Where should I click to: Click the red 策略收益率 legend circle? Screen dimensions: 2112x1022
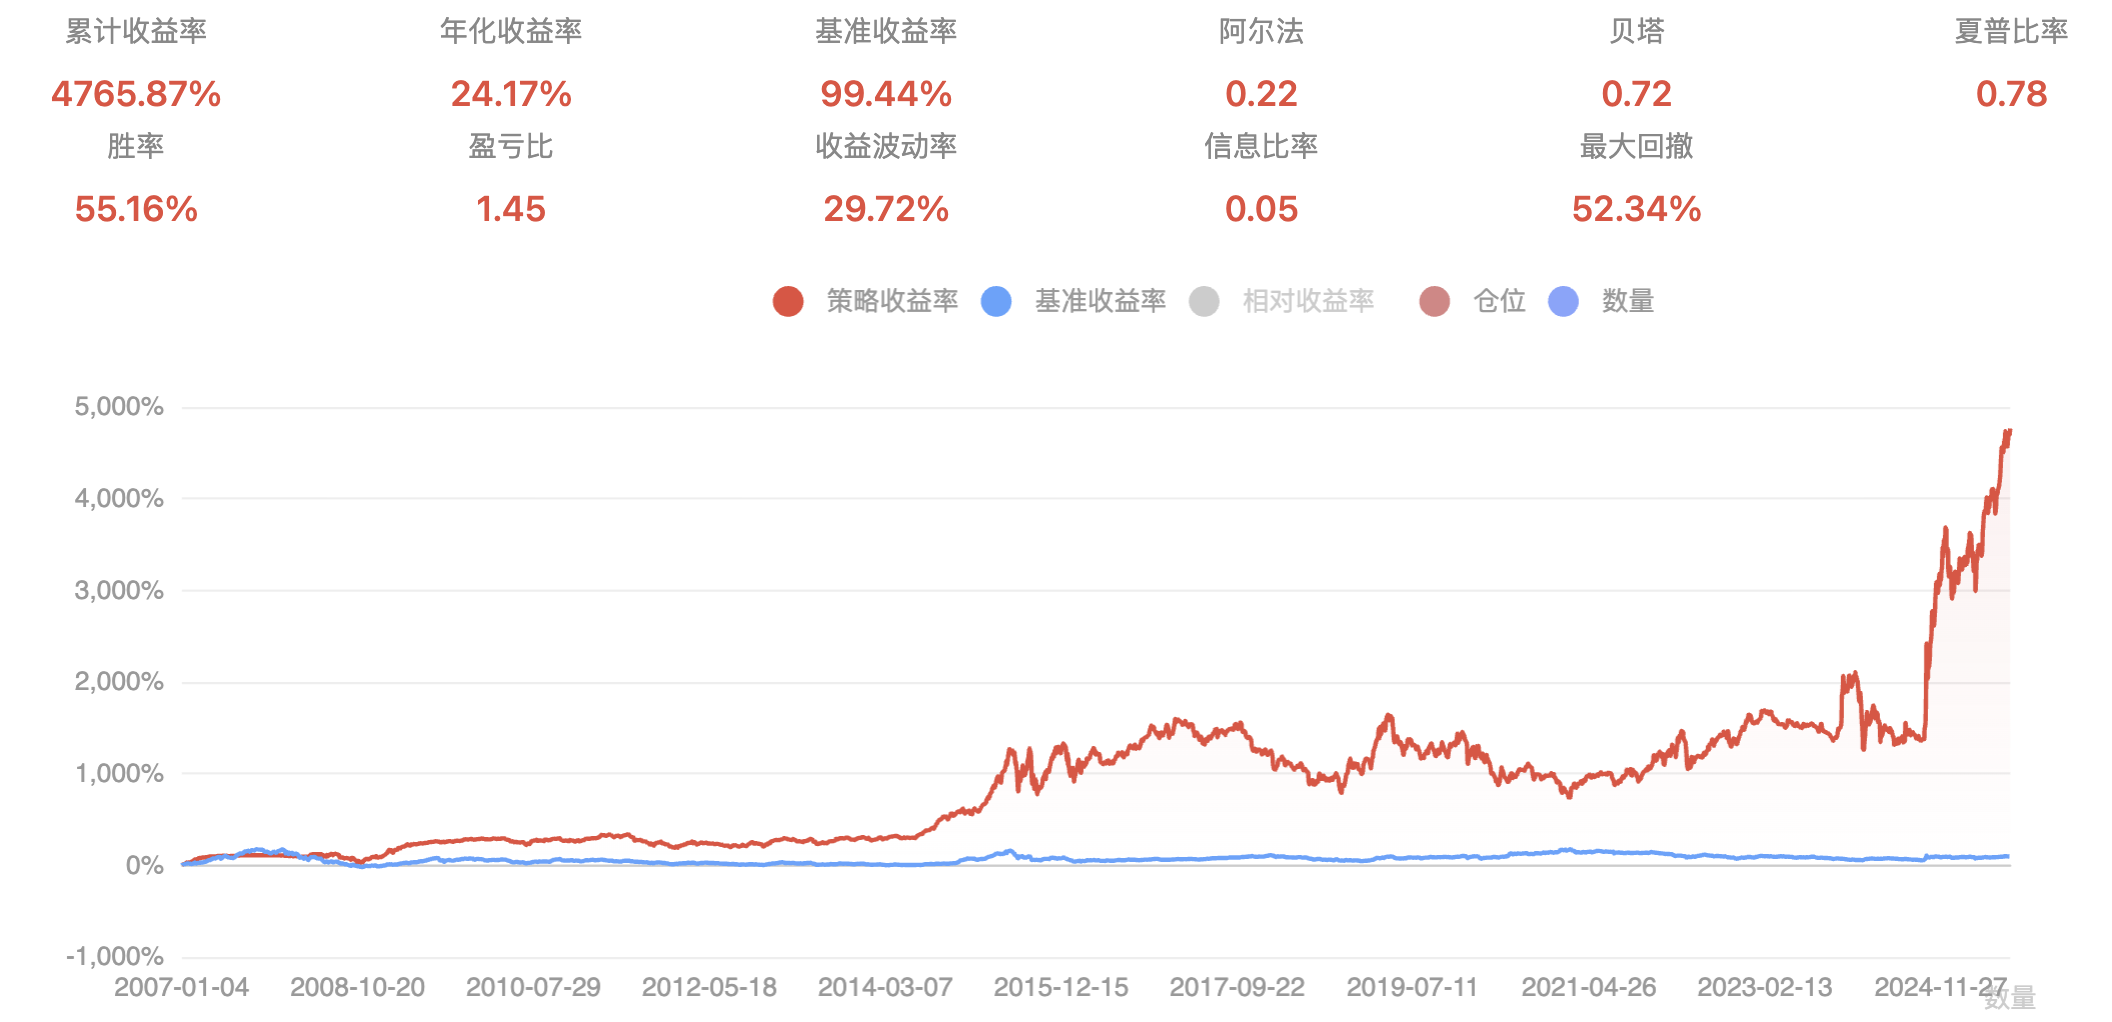coord(788,301)
